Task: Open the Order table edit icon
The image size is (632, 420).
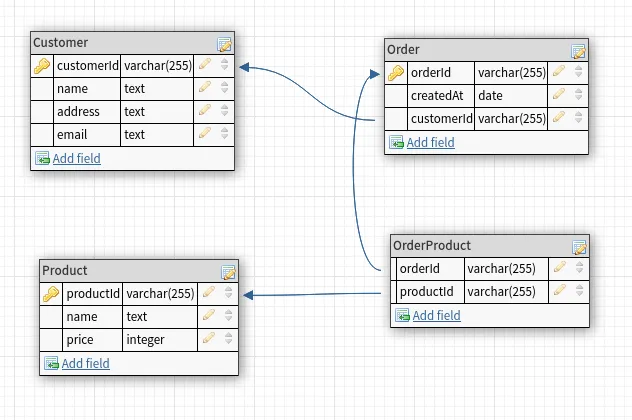Action: [578, 51]
